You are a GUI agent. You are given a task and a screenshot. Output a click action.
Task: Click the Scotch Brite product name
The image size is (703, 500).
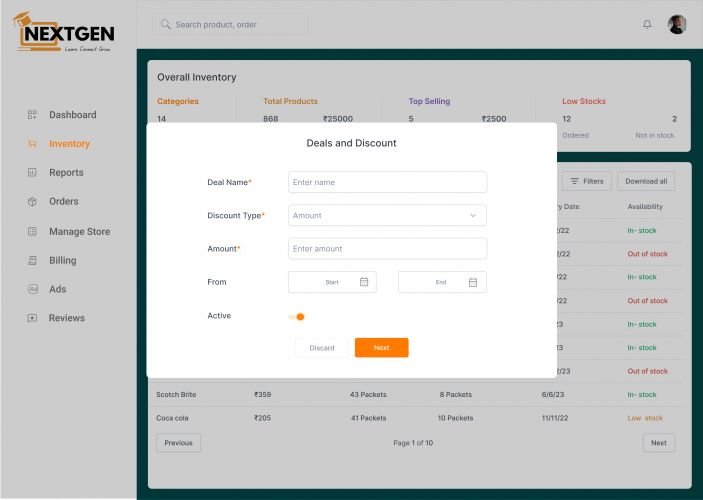[176, 395]
